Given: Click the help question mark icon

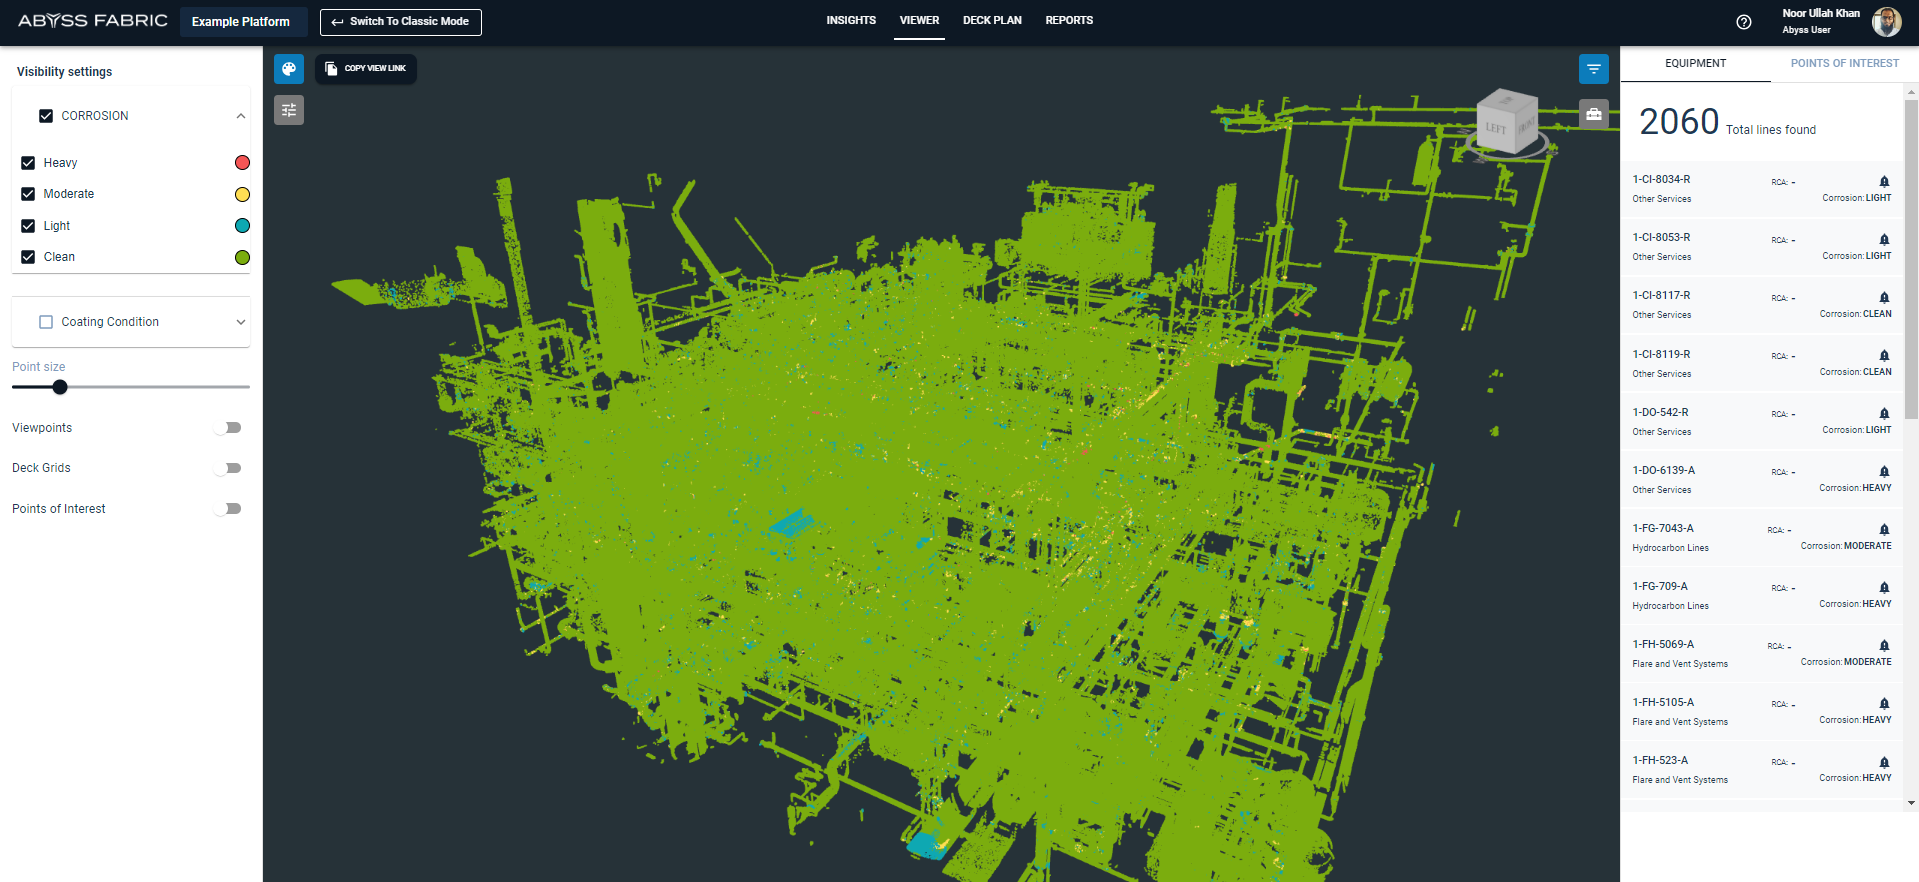Looking at the screenshot, I should click(x=1743, y=22).
